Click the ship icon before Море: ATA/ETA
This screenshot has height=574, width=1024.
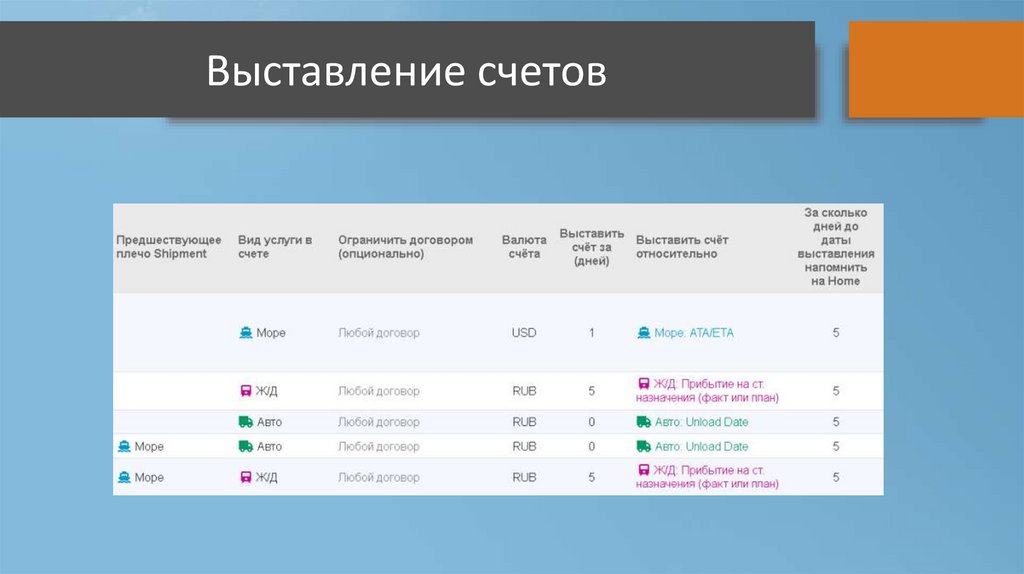(644, 333)
